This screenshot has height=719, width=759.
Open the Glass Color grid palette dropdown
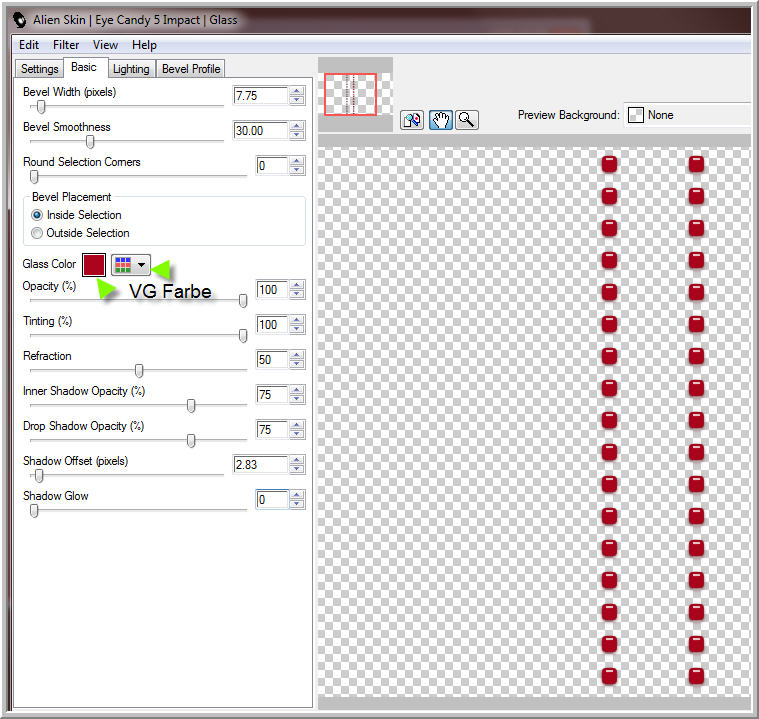131,265
